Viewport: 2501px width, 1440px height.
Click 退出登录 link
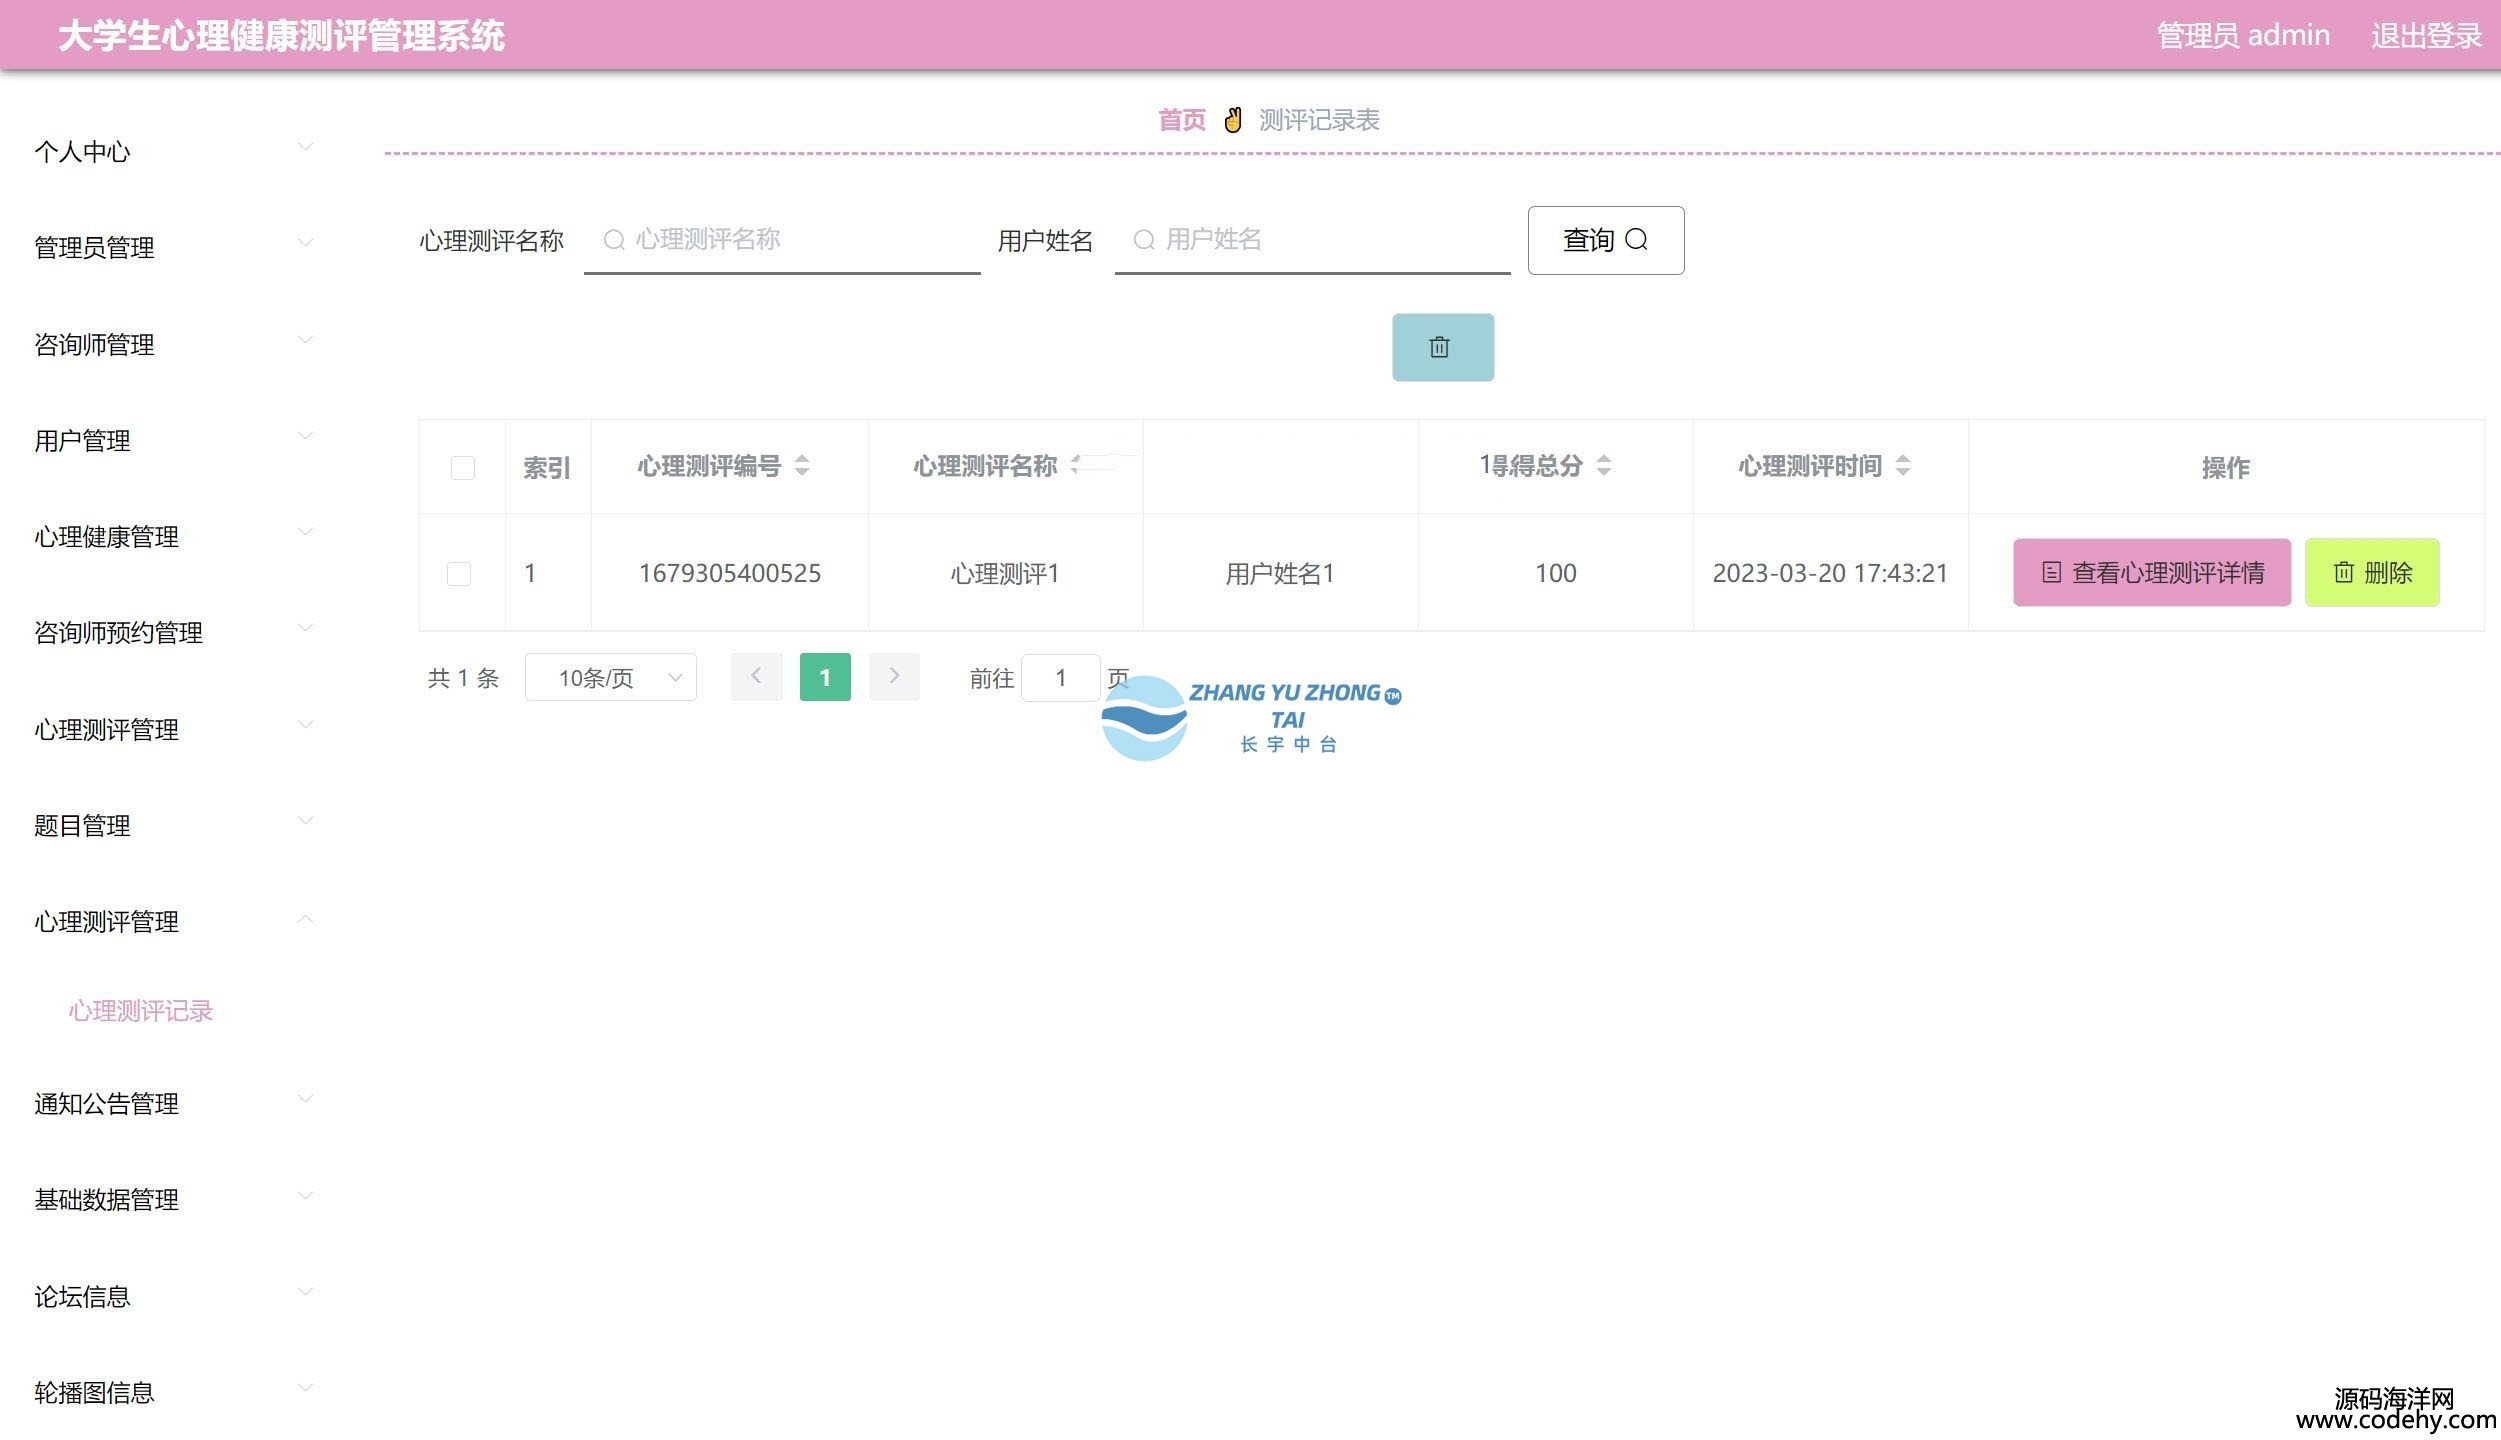2425,36
